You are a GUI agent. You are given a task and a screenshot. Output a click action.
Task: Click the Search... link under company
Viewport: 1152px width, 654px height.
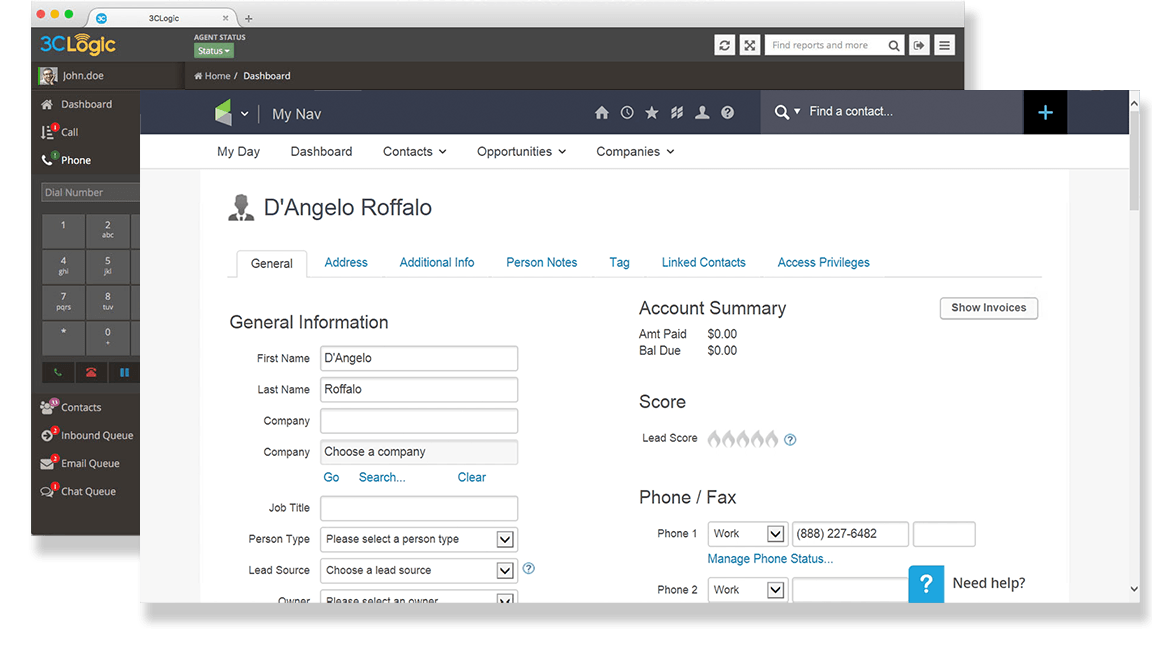(x=381, y=477)
